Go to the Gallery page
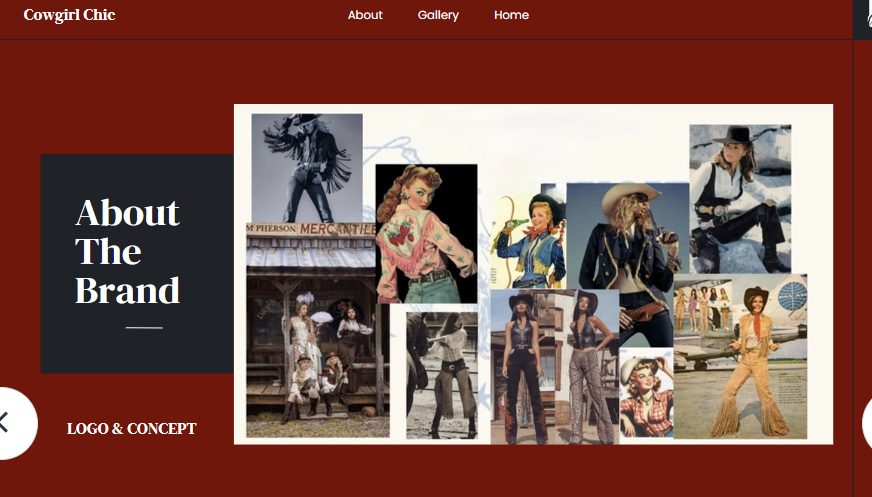Image resolution: width=872 pixels, height=497 pixels. pos(438,15)
